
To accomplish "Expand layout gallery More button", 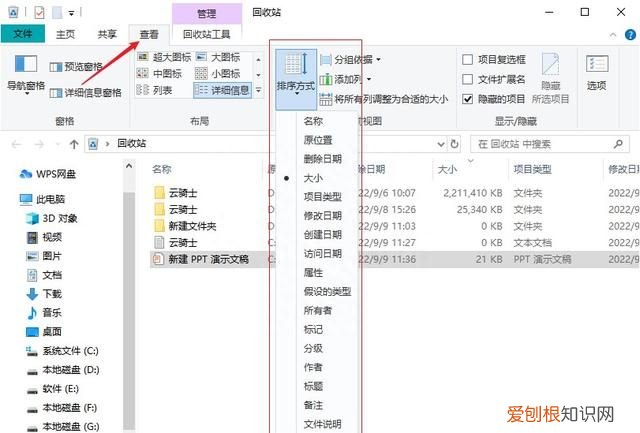I will (x=258, y=90).
